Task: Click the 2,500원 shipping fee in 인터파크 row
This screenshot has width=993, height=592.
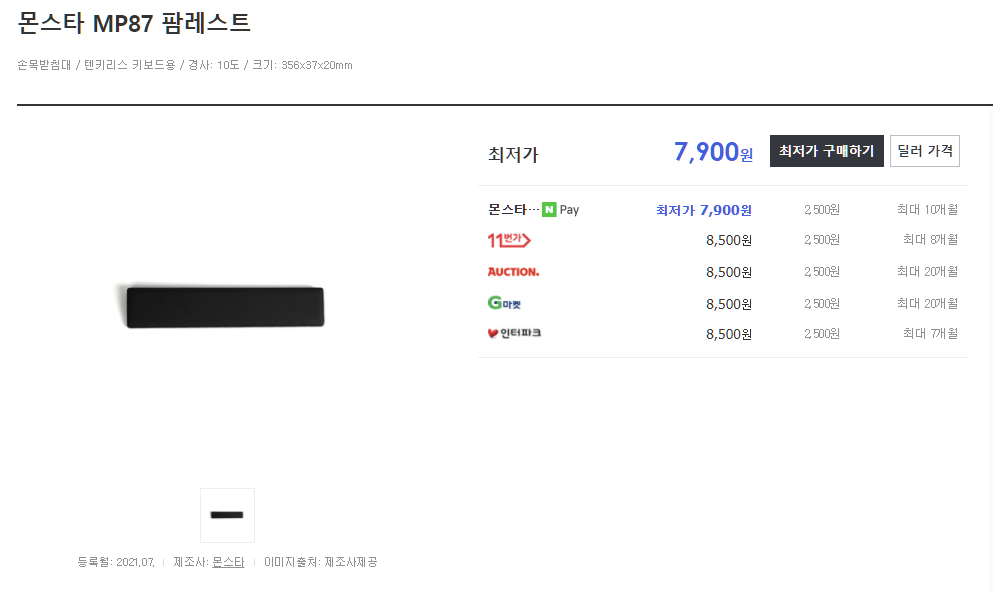Action: click(821, 333)
